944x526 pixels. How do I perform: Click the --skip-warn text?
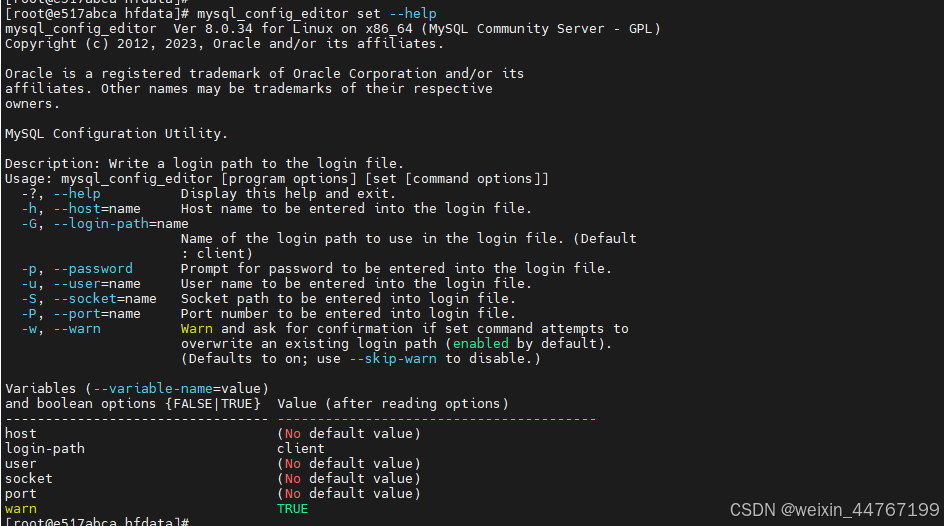393,359
